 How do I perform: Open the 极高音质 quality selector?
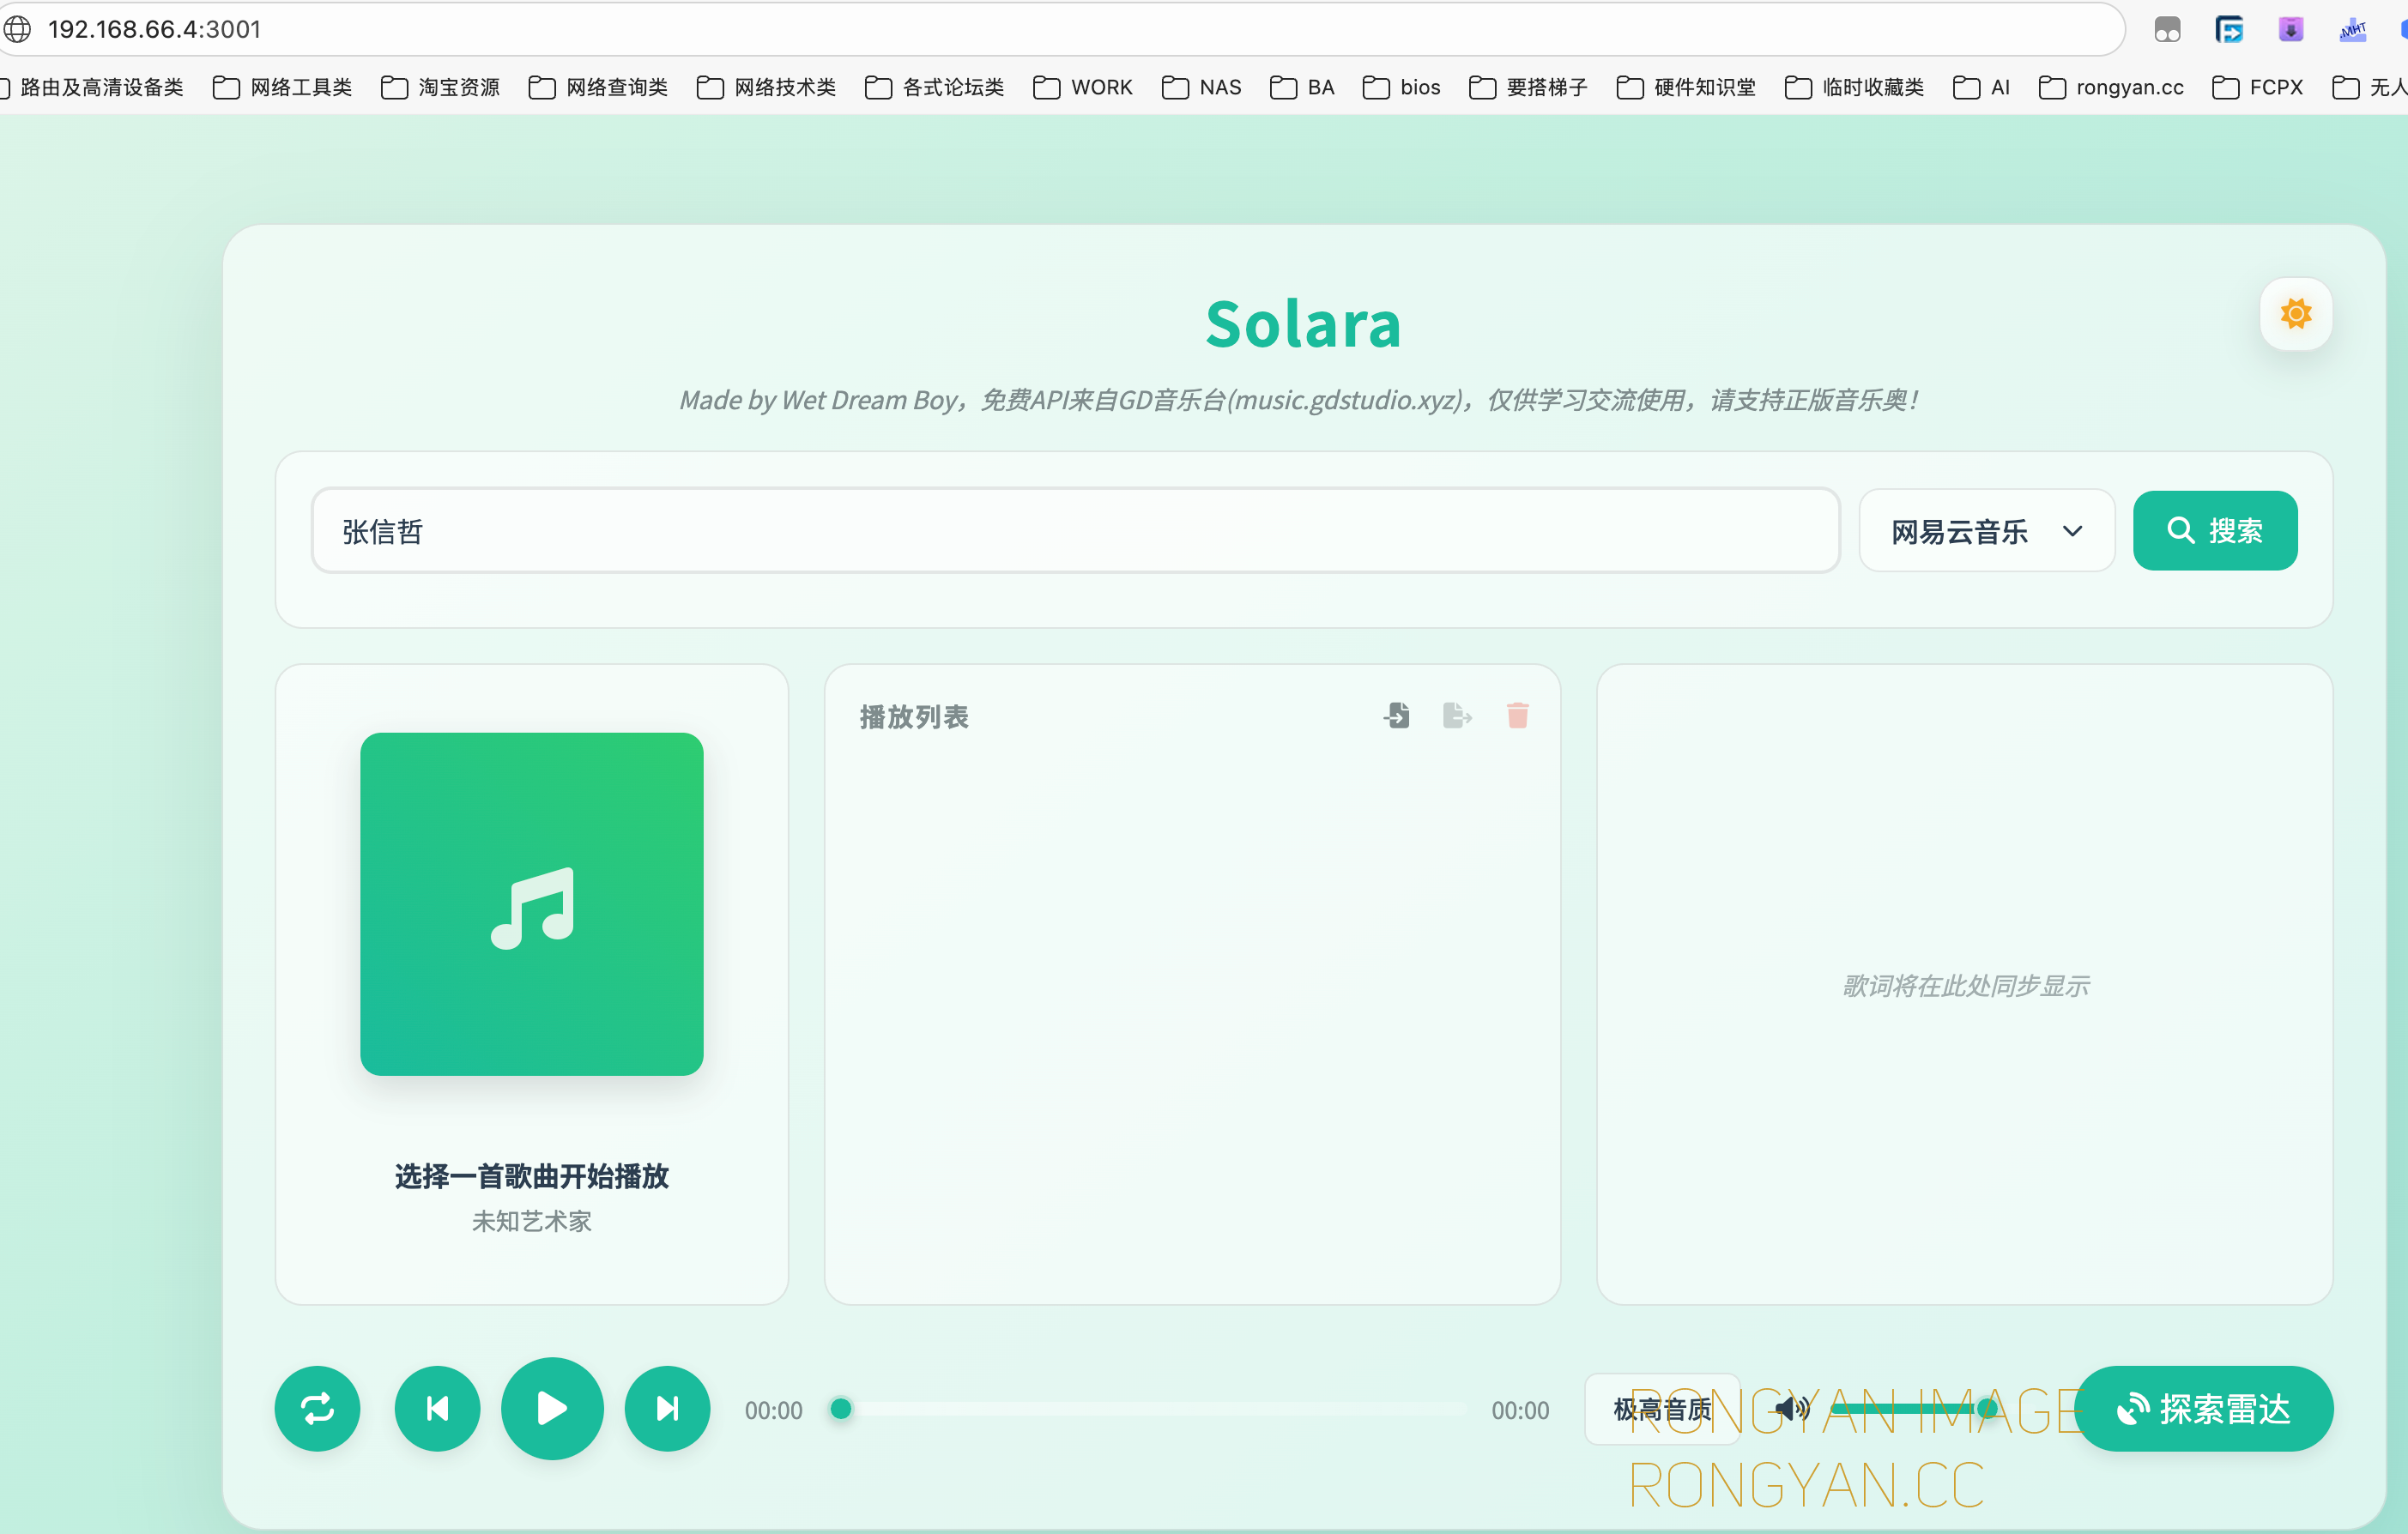pos(1662,1409)
